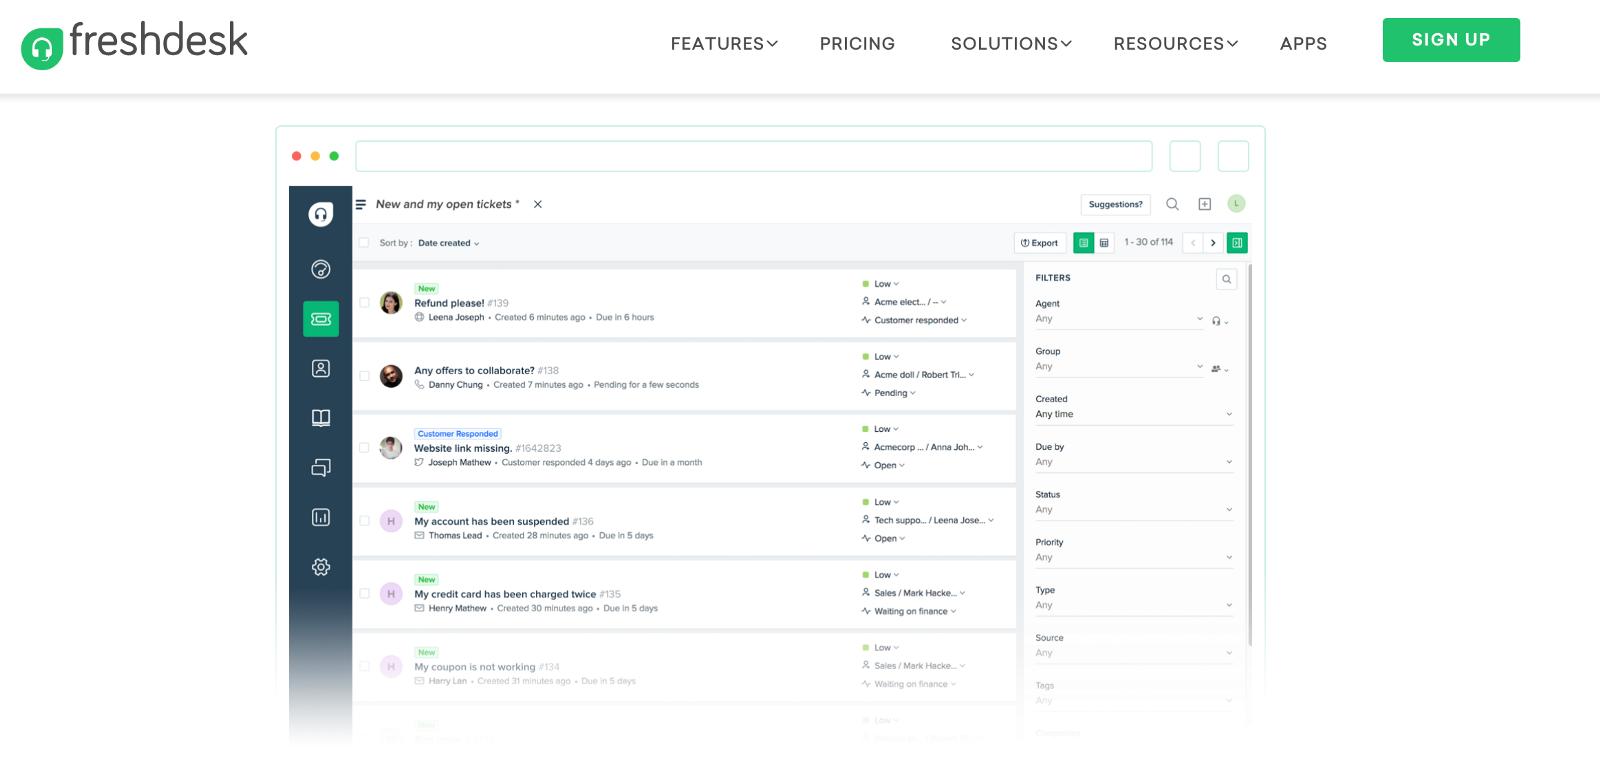Go to previous page of tickets
The image size is (1600, 774).
[x=1193, y=243]
